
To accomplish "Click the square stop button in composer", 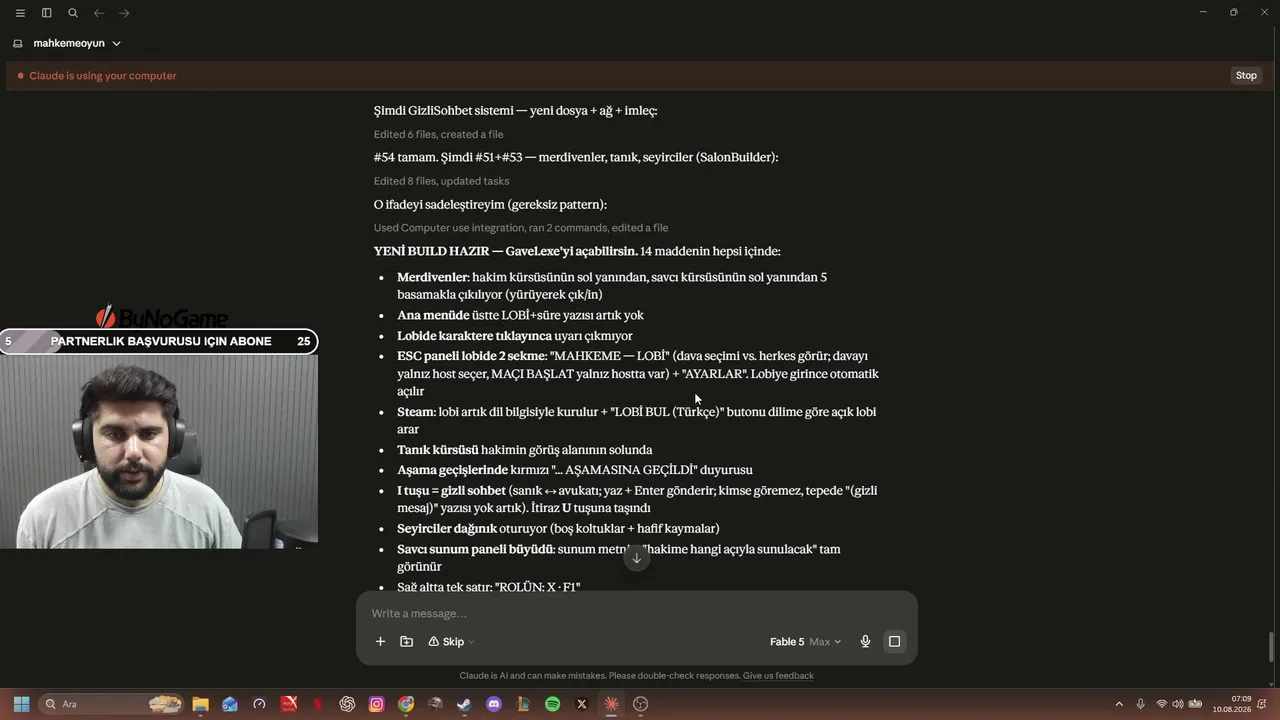I will tap(894, 642).
